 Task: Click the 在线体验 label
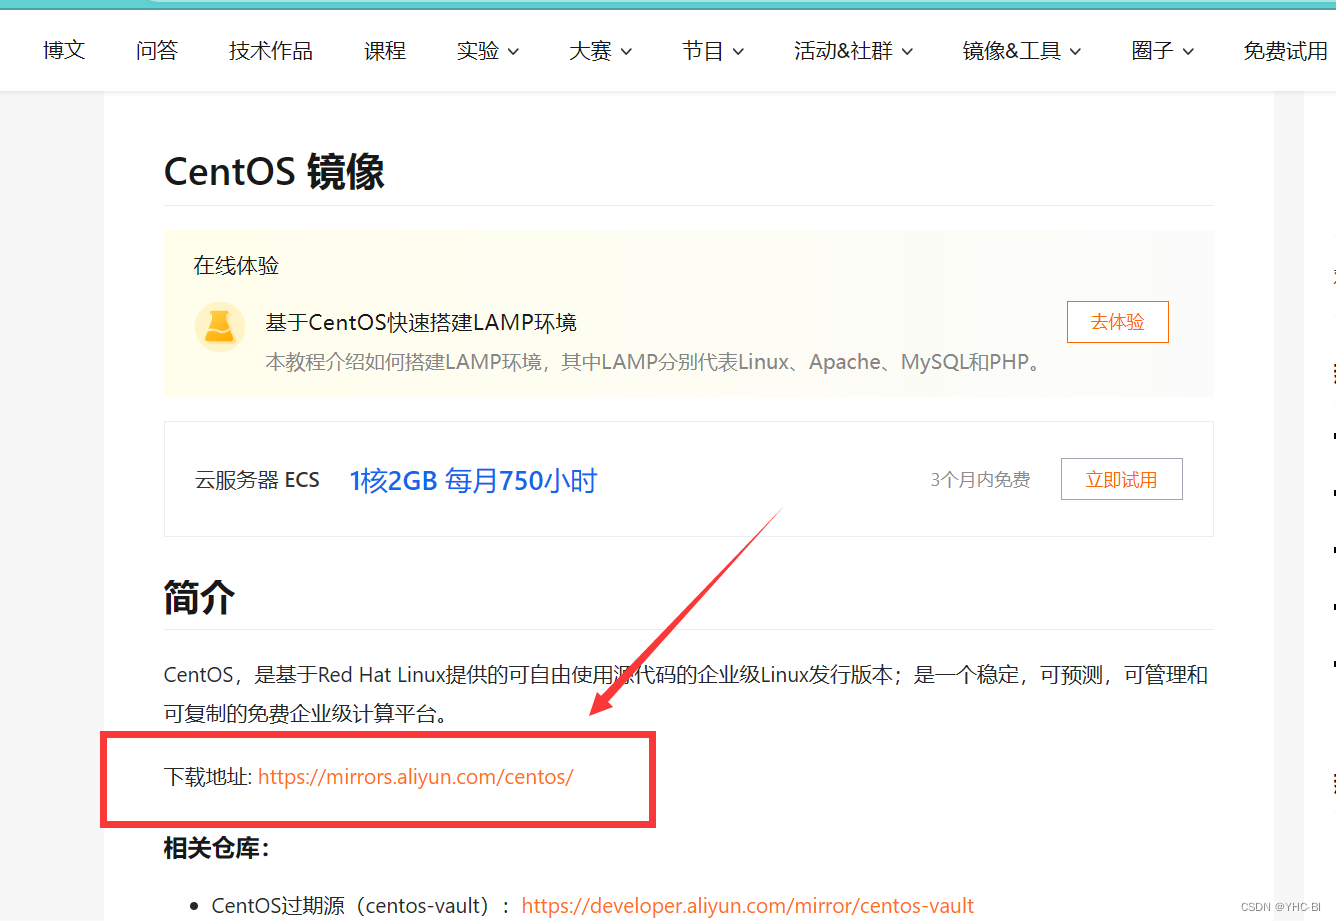[x=236, y=266]
